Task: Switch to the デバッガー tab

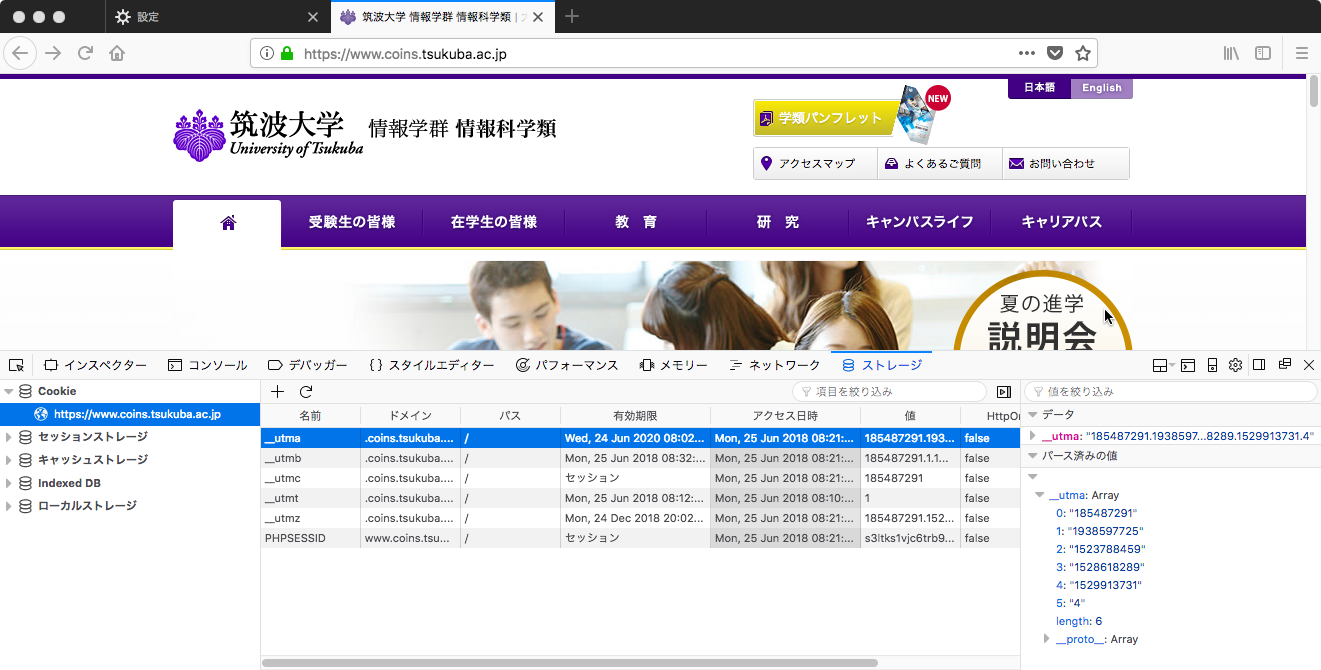Action: tap(308, 365)
